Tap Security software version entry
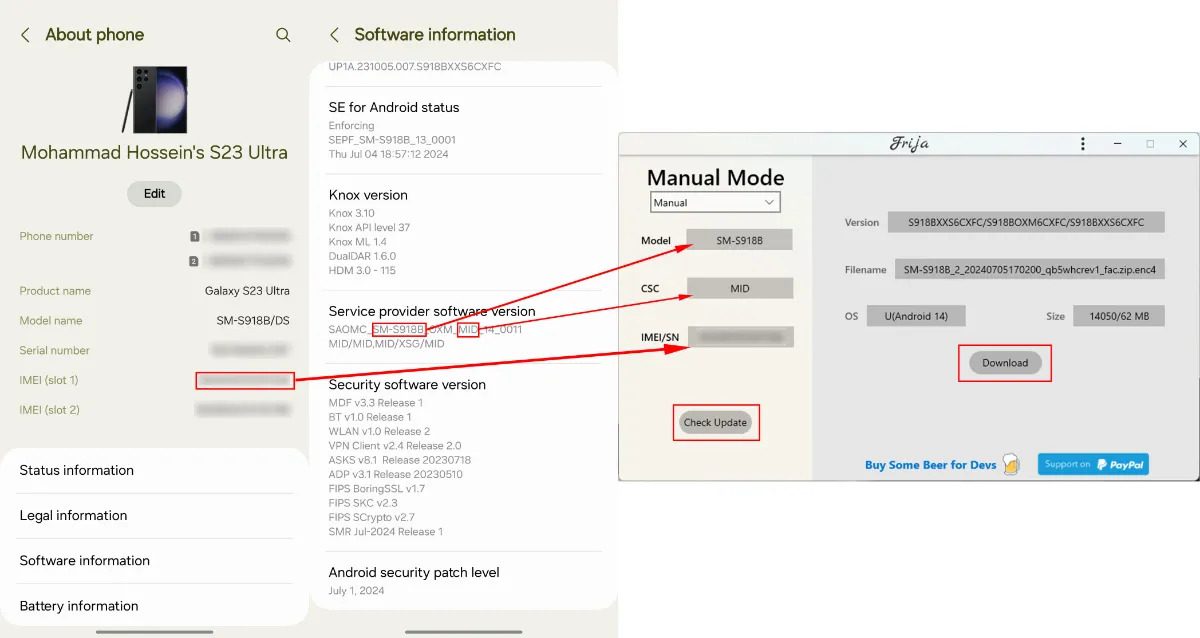Image resolution: width=1200 pixels, height=638 pixels. tap(464, 458)
